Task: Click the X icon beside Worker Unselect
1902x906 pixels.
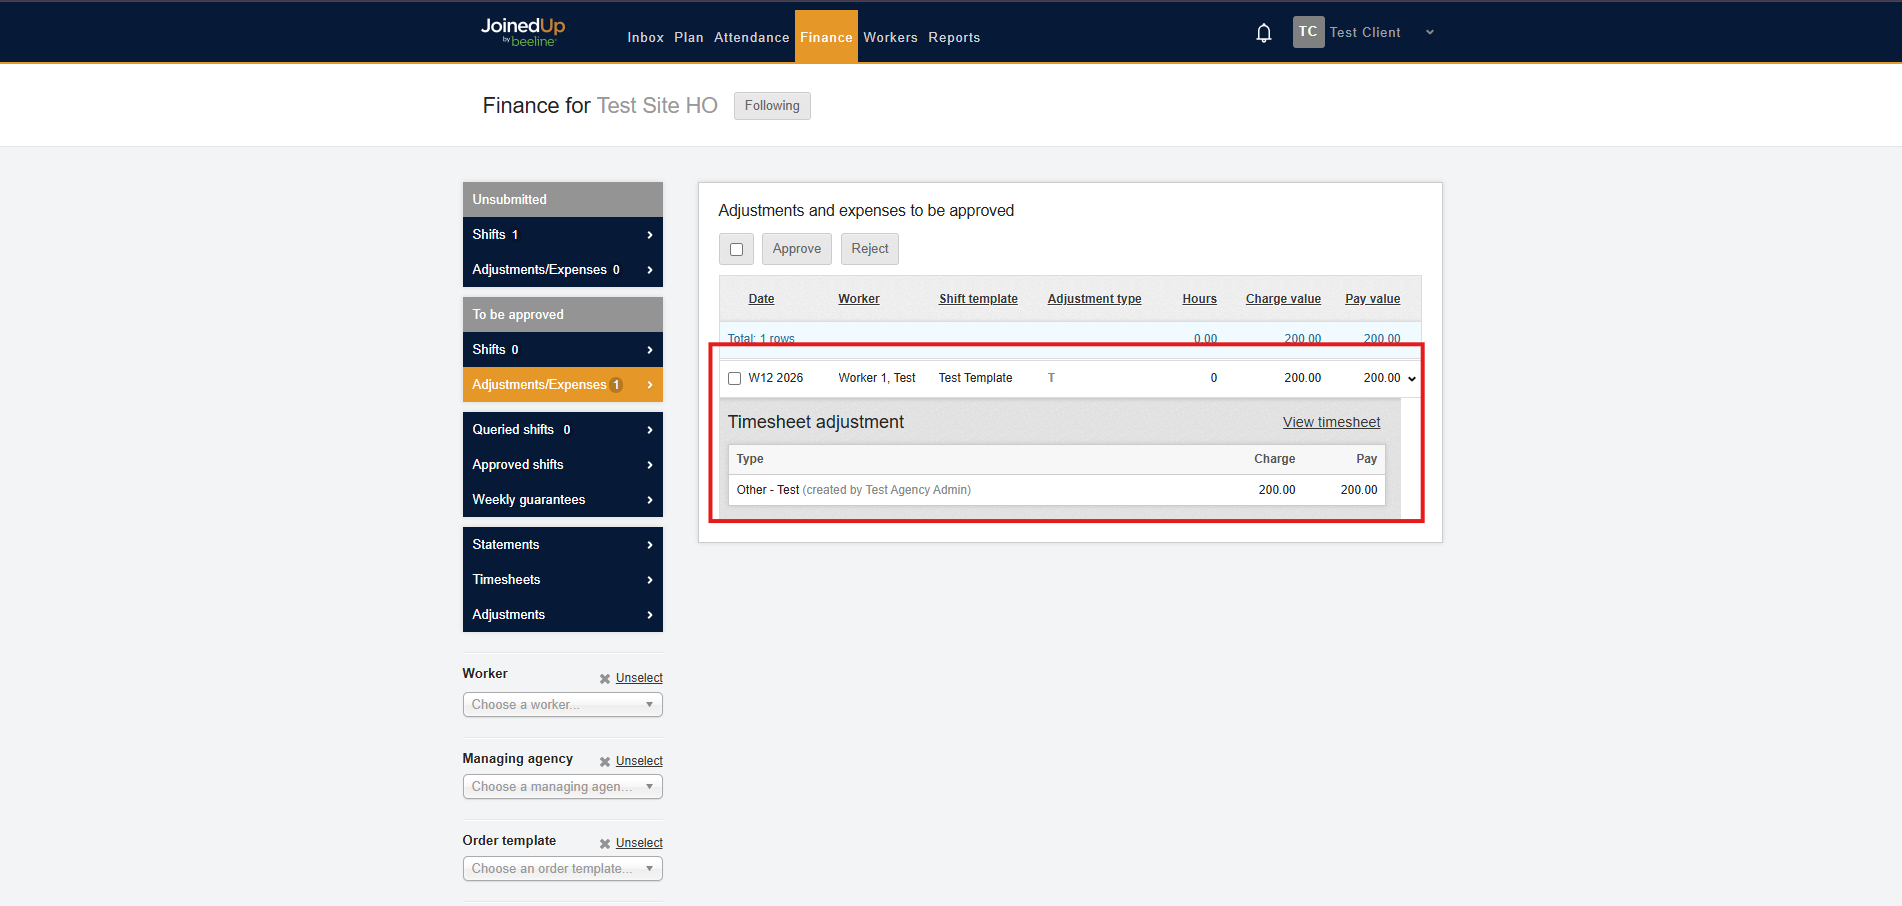Action: tap(605, 679)
